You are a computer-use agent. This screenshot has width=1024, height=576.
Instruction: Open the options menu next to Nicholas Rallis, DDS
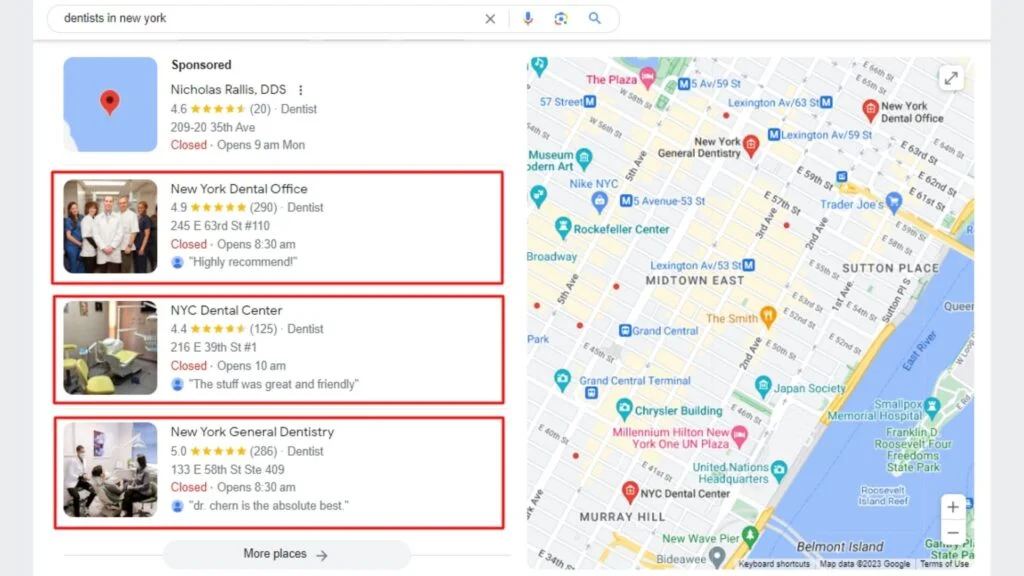[300, 90]
